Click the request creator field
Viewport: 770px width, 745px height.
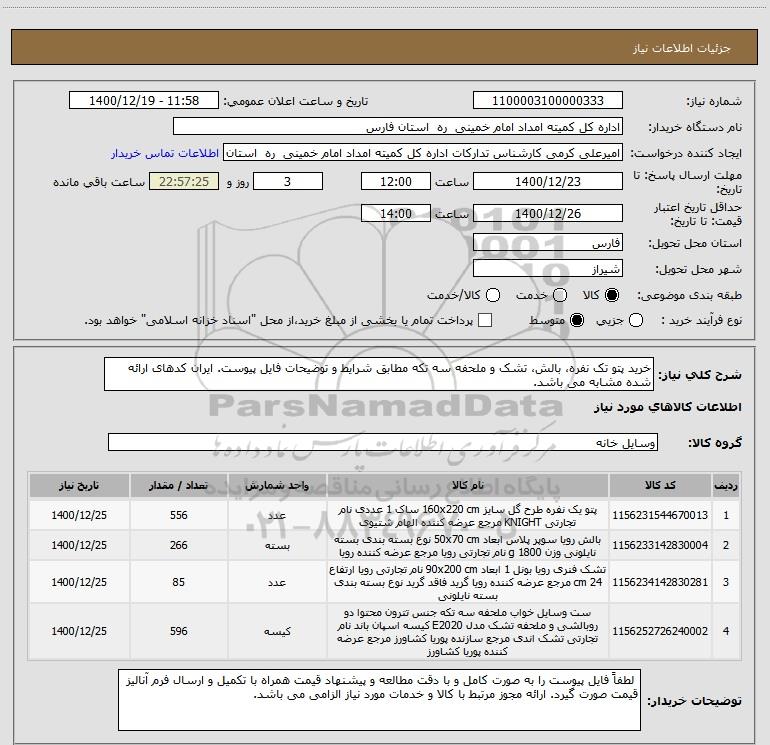coord(423,153)
